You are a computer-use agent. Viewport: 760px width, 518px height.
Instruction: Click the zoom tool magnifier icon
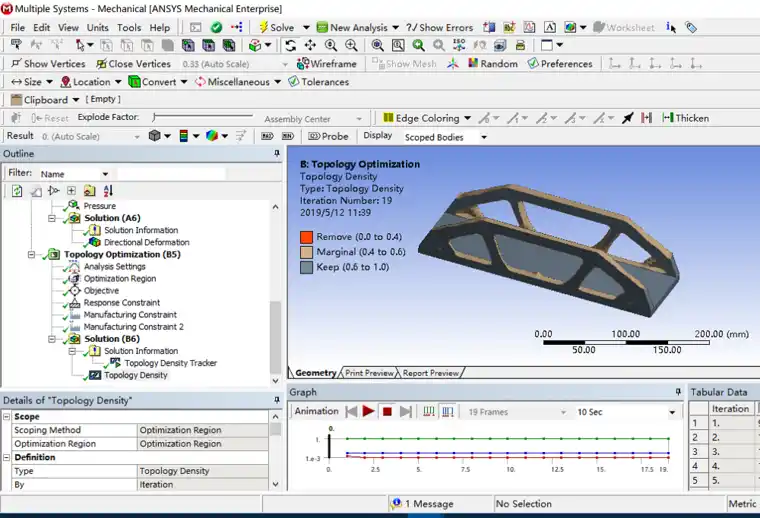pyautogui.click(x=331, y=46)
